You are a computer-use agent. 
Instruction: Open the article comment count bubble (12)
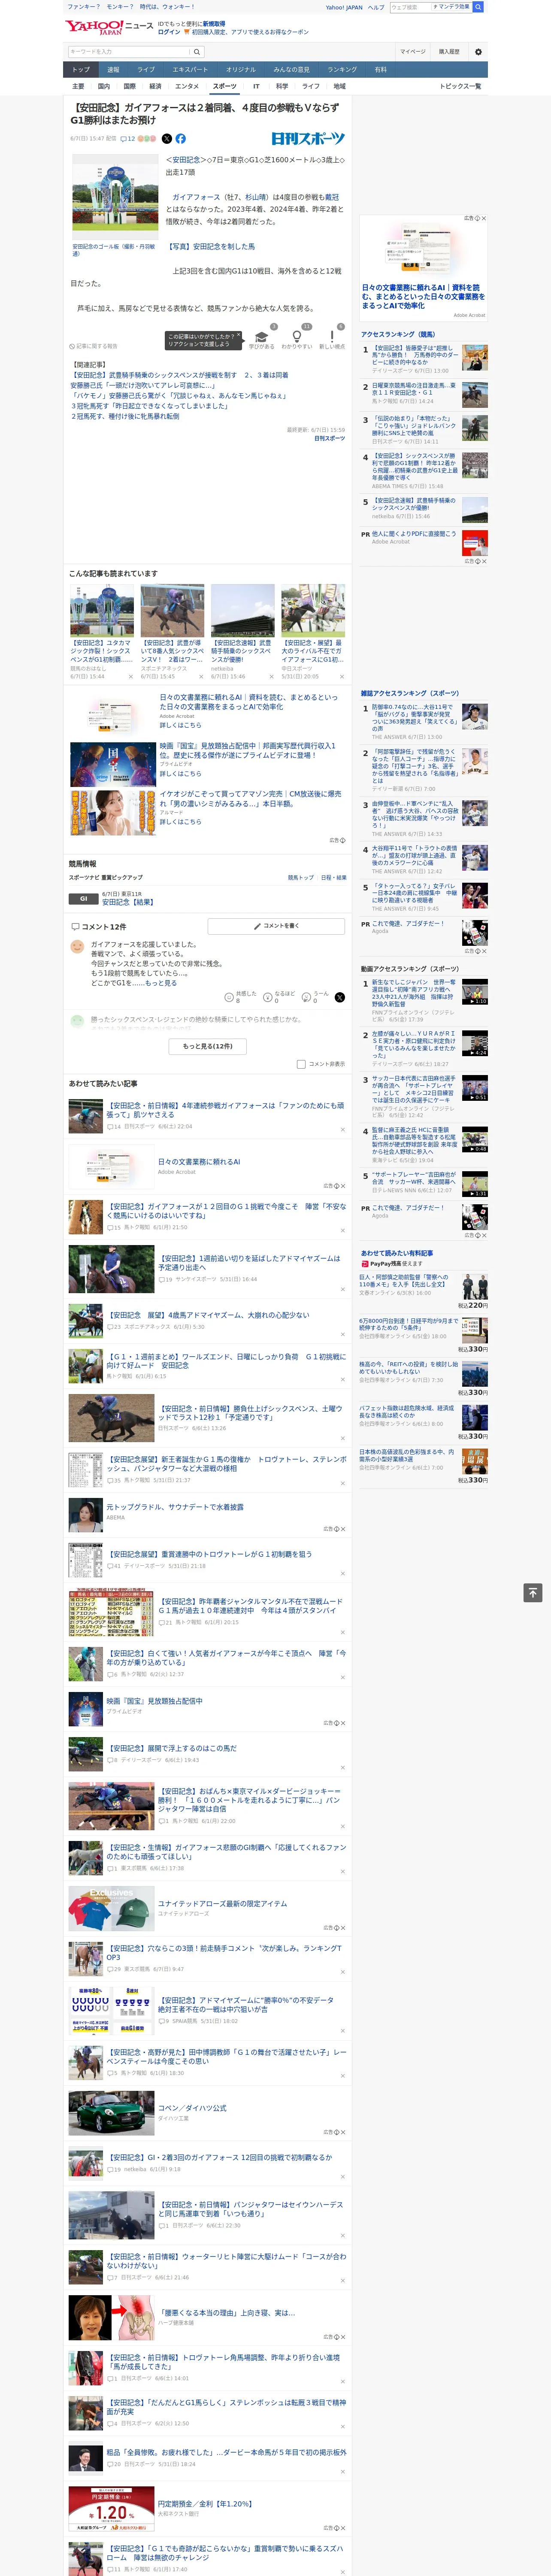(x=128, y=139)
